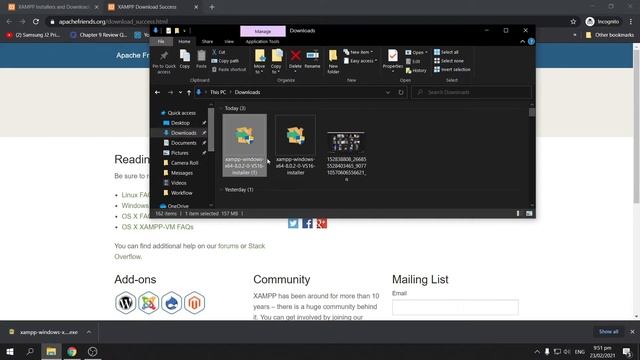The width and height of the screenshot is (640, 360).
Task: Click Edit in Open group
Action: [x=413, y=61]
